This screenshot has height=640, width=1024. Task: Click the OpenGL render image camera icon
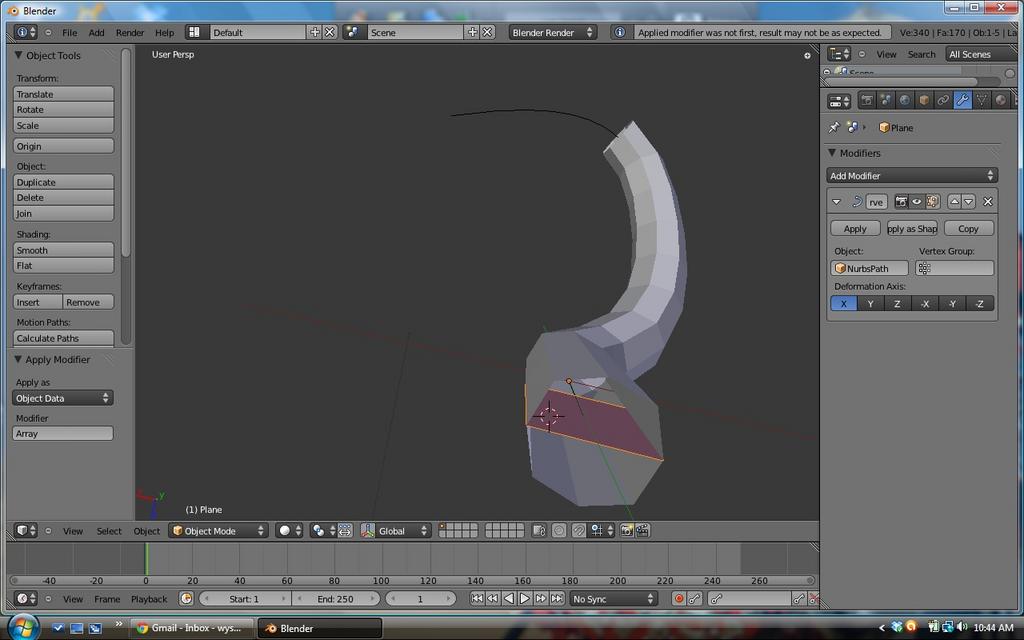tap(626, 531)
